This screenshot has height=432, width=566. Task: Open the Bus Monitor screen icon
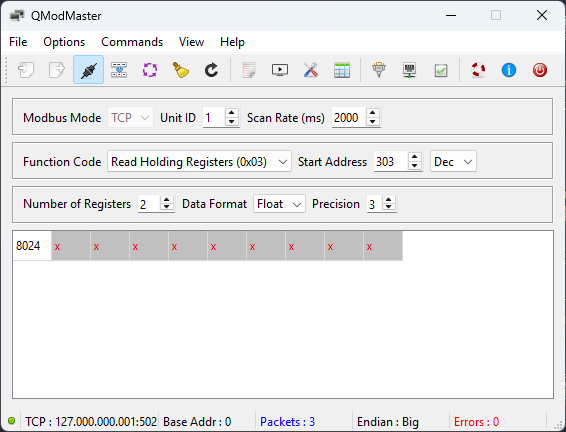(280, 70)
